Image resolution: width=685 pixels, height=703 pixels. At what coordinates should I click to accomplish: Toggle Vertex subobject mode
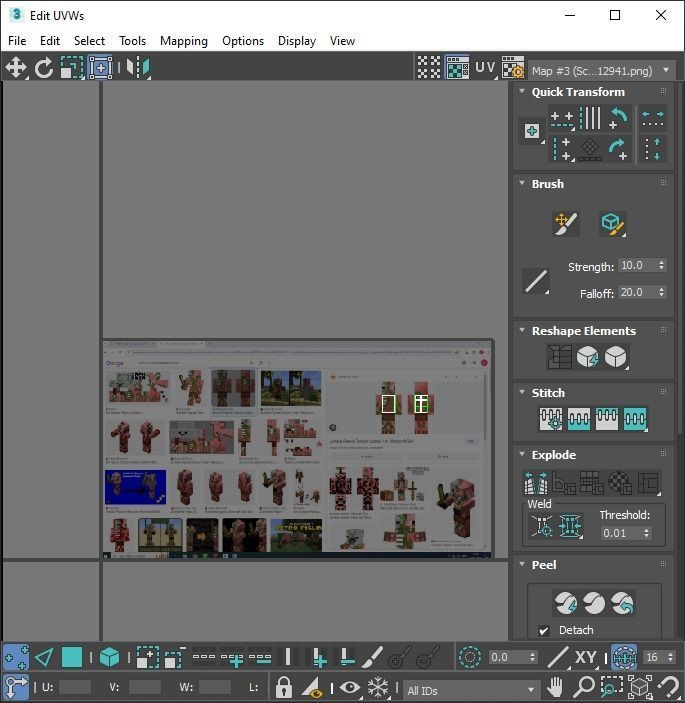click(16, 657)
